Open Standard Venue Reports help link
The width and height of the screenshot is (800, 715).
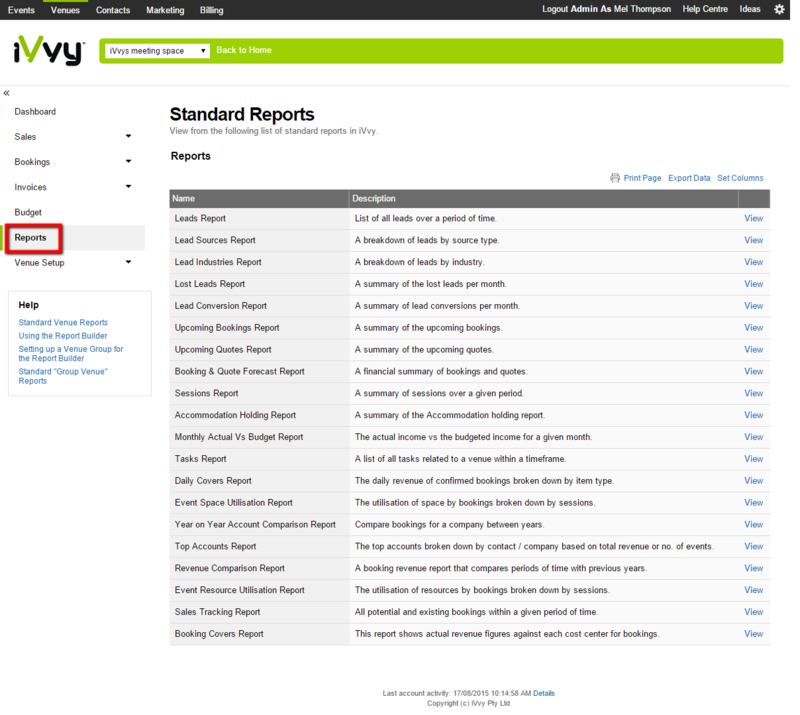point(63,323)
